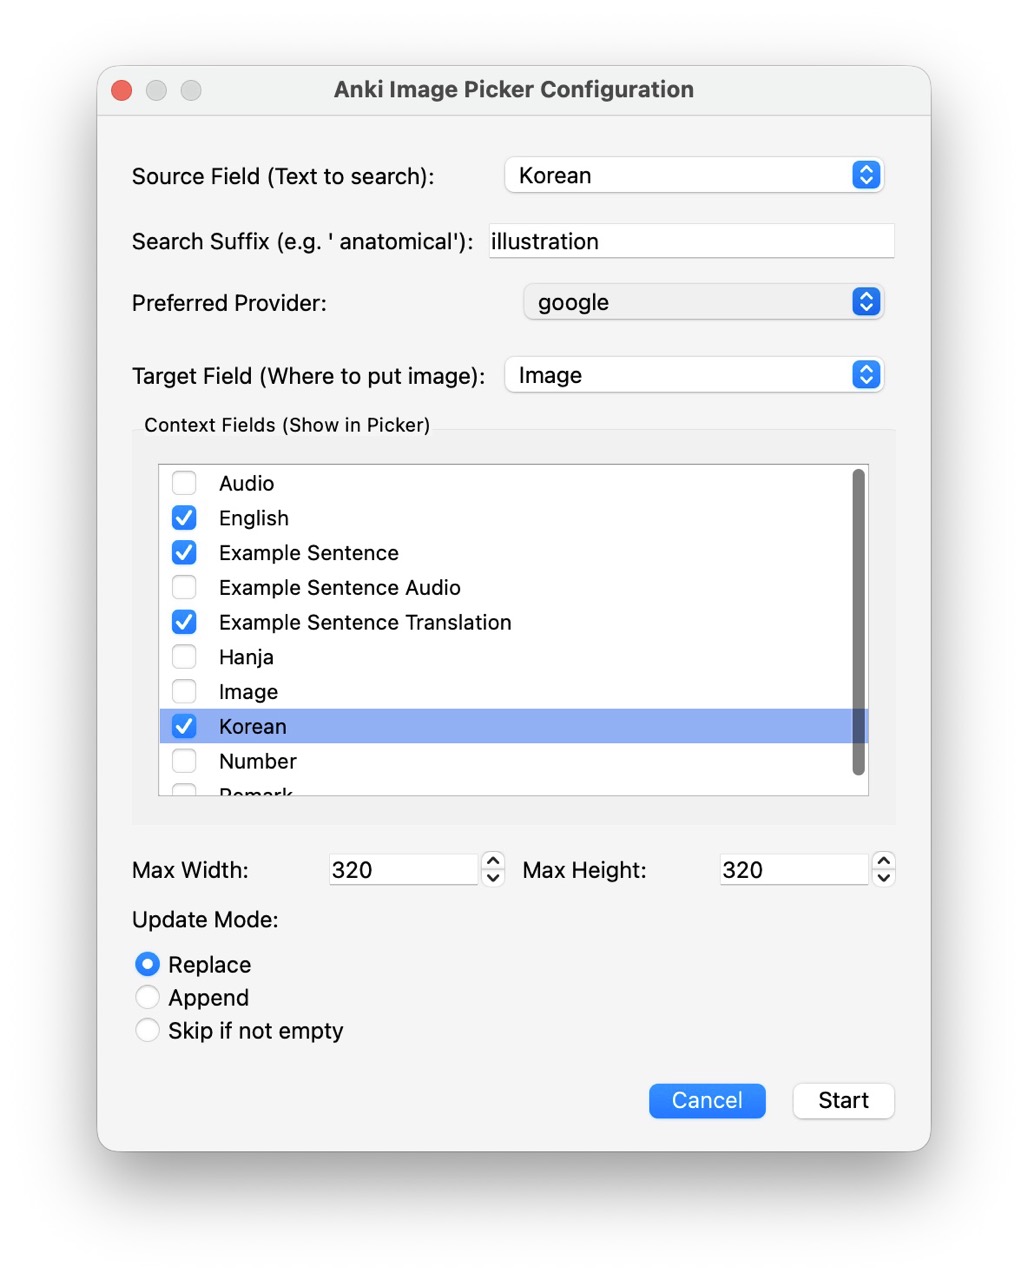Image resolution: width=1028 pixels, height=1280 pixels.
Task: Increment Max Width using the stepper
Action: click(493, 860)
